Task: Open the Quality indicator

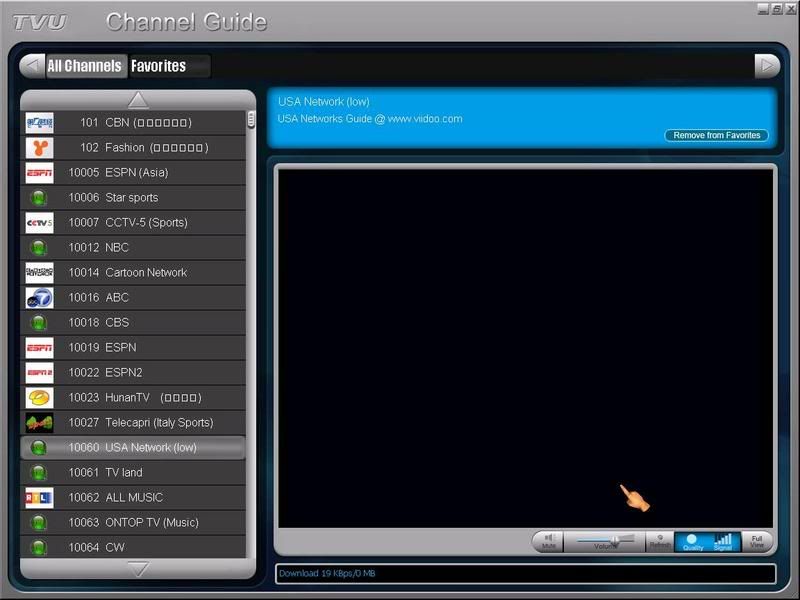Action: tap(692, 541)
